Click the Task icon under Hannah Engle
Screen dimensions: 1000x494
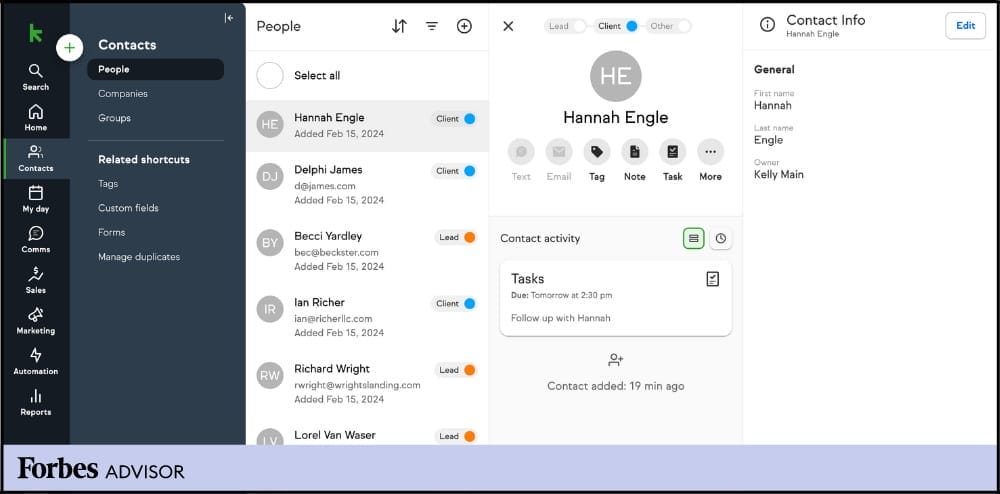point(673,152)
